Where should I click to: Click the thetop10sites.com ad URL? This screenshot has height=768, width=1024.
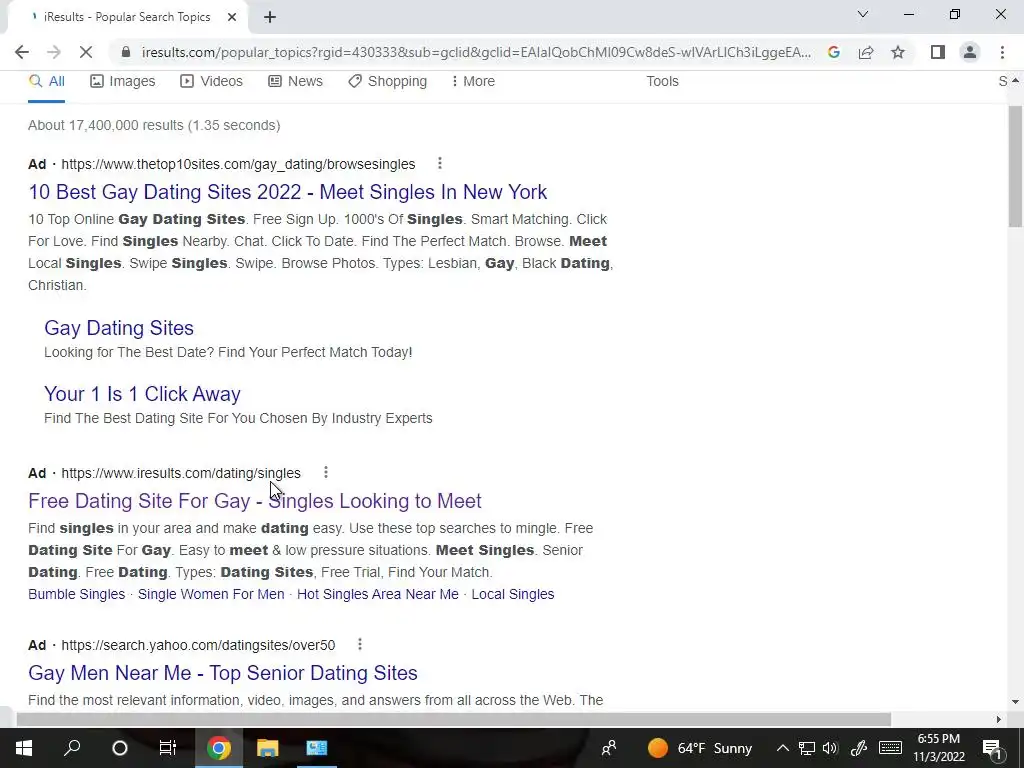238,164
